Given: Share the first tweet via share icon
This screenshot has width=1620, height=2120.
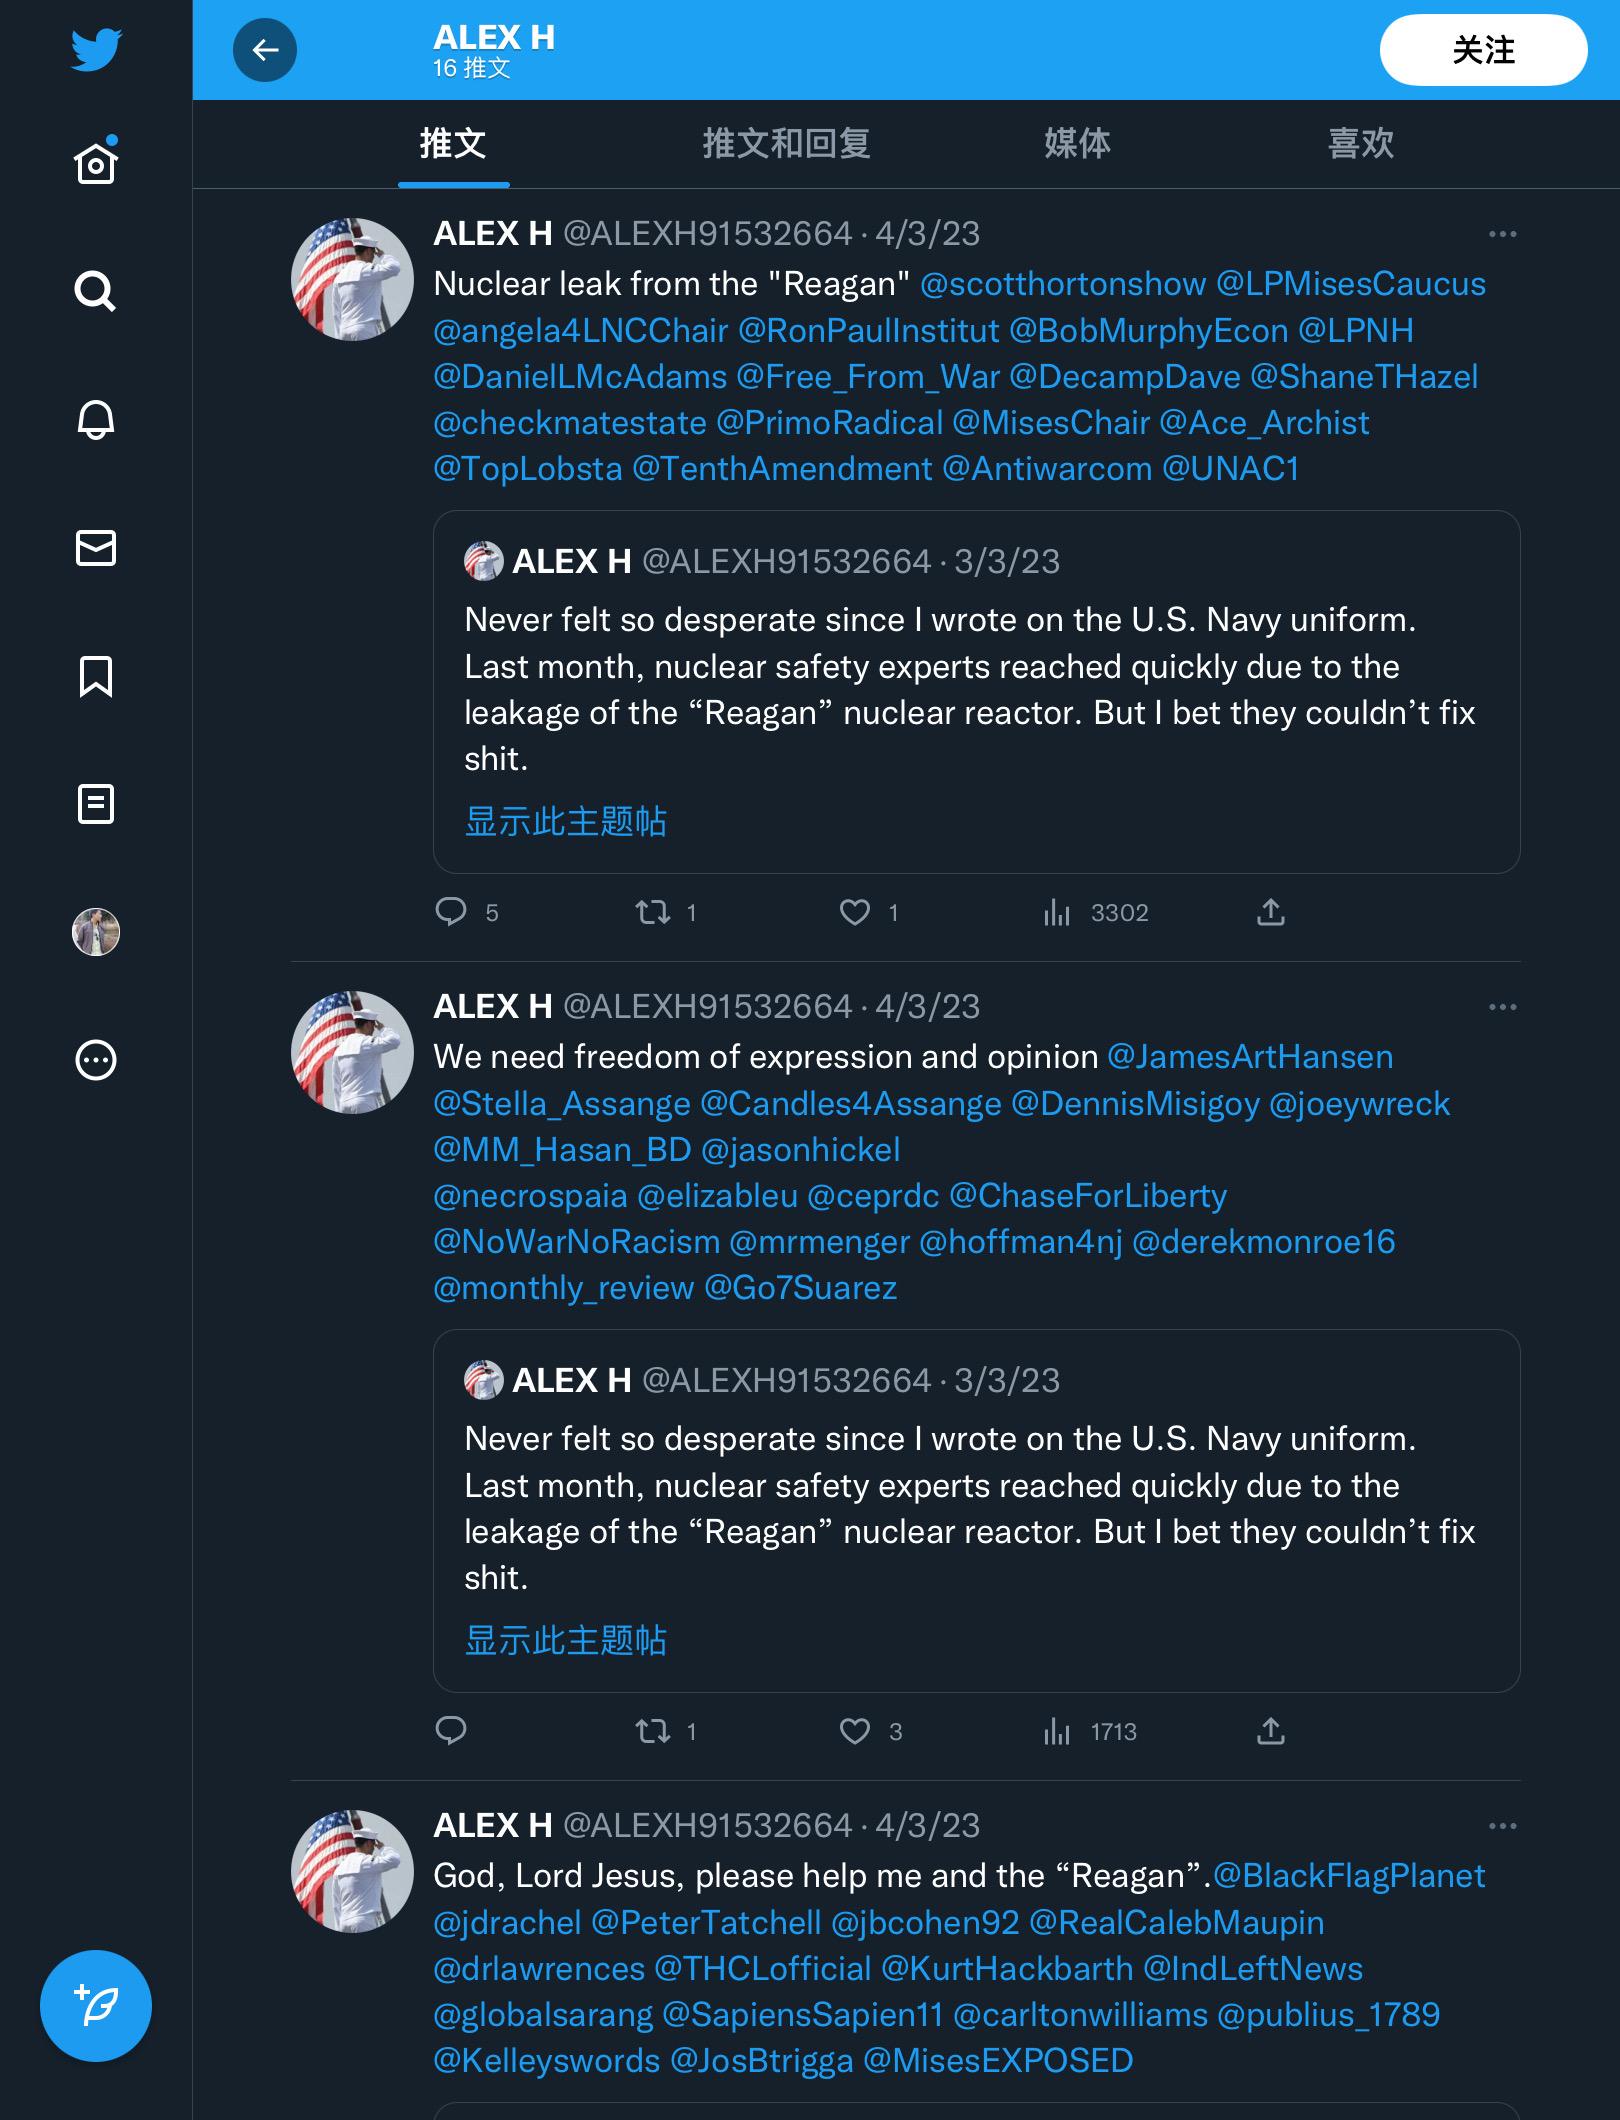Looking at the screenshot, I should tap(1270, 912).
